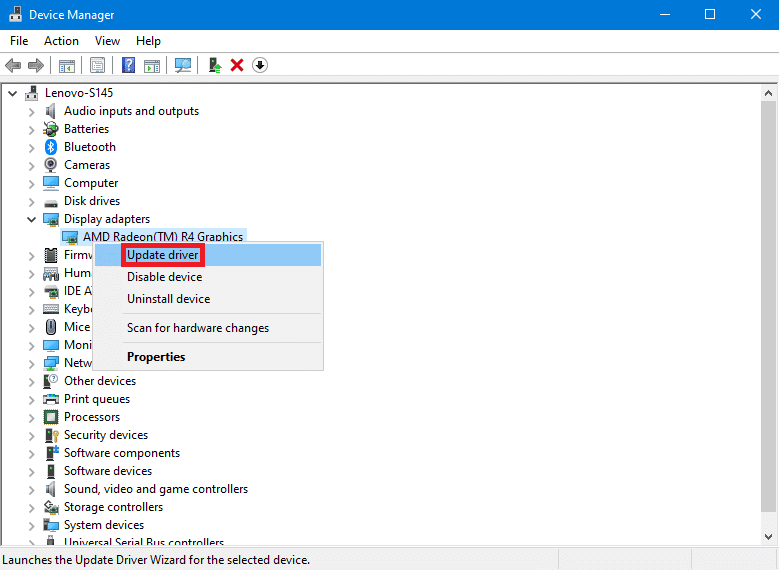Image resolution: width=779 pixels, height=570 pixels.
Task: Click the Forward arrow toolbar icon
Action: tap(36, 65)
